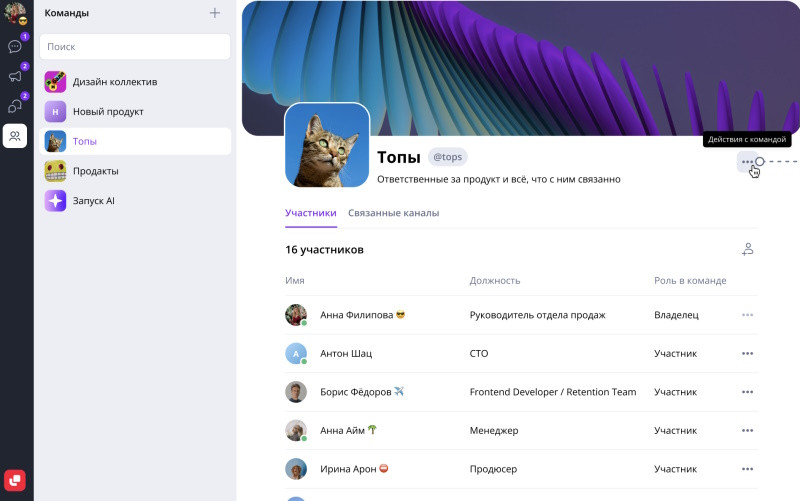Image resolution: width=800 pixels, height=501 pixels.
Task: Click the Продюсер position cell
Action: click(x=493, y=469)
